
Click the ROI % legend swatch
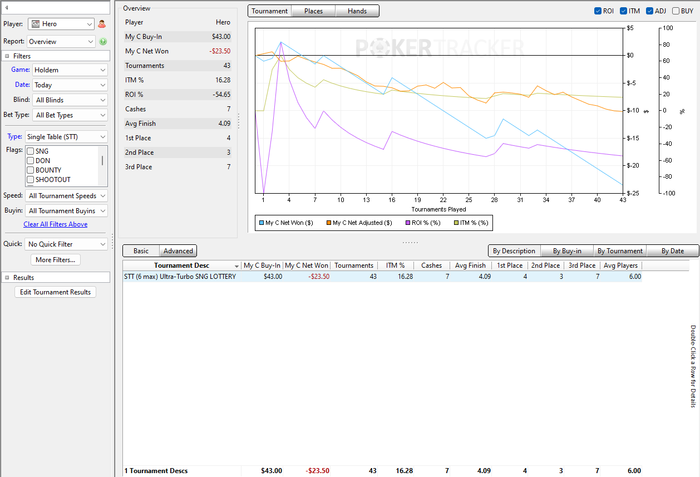click(x=408, y=222)
